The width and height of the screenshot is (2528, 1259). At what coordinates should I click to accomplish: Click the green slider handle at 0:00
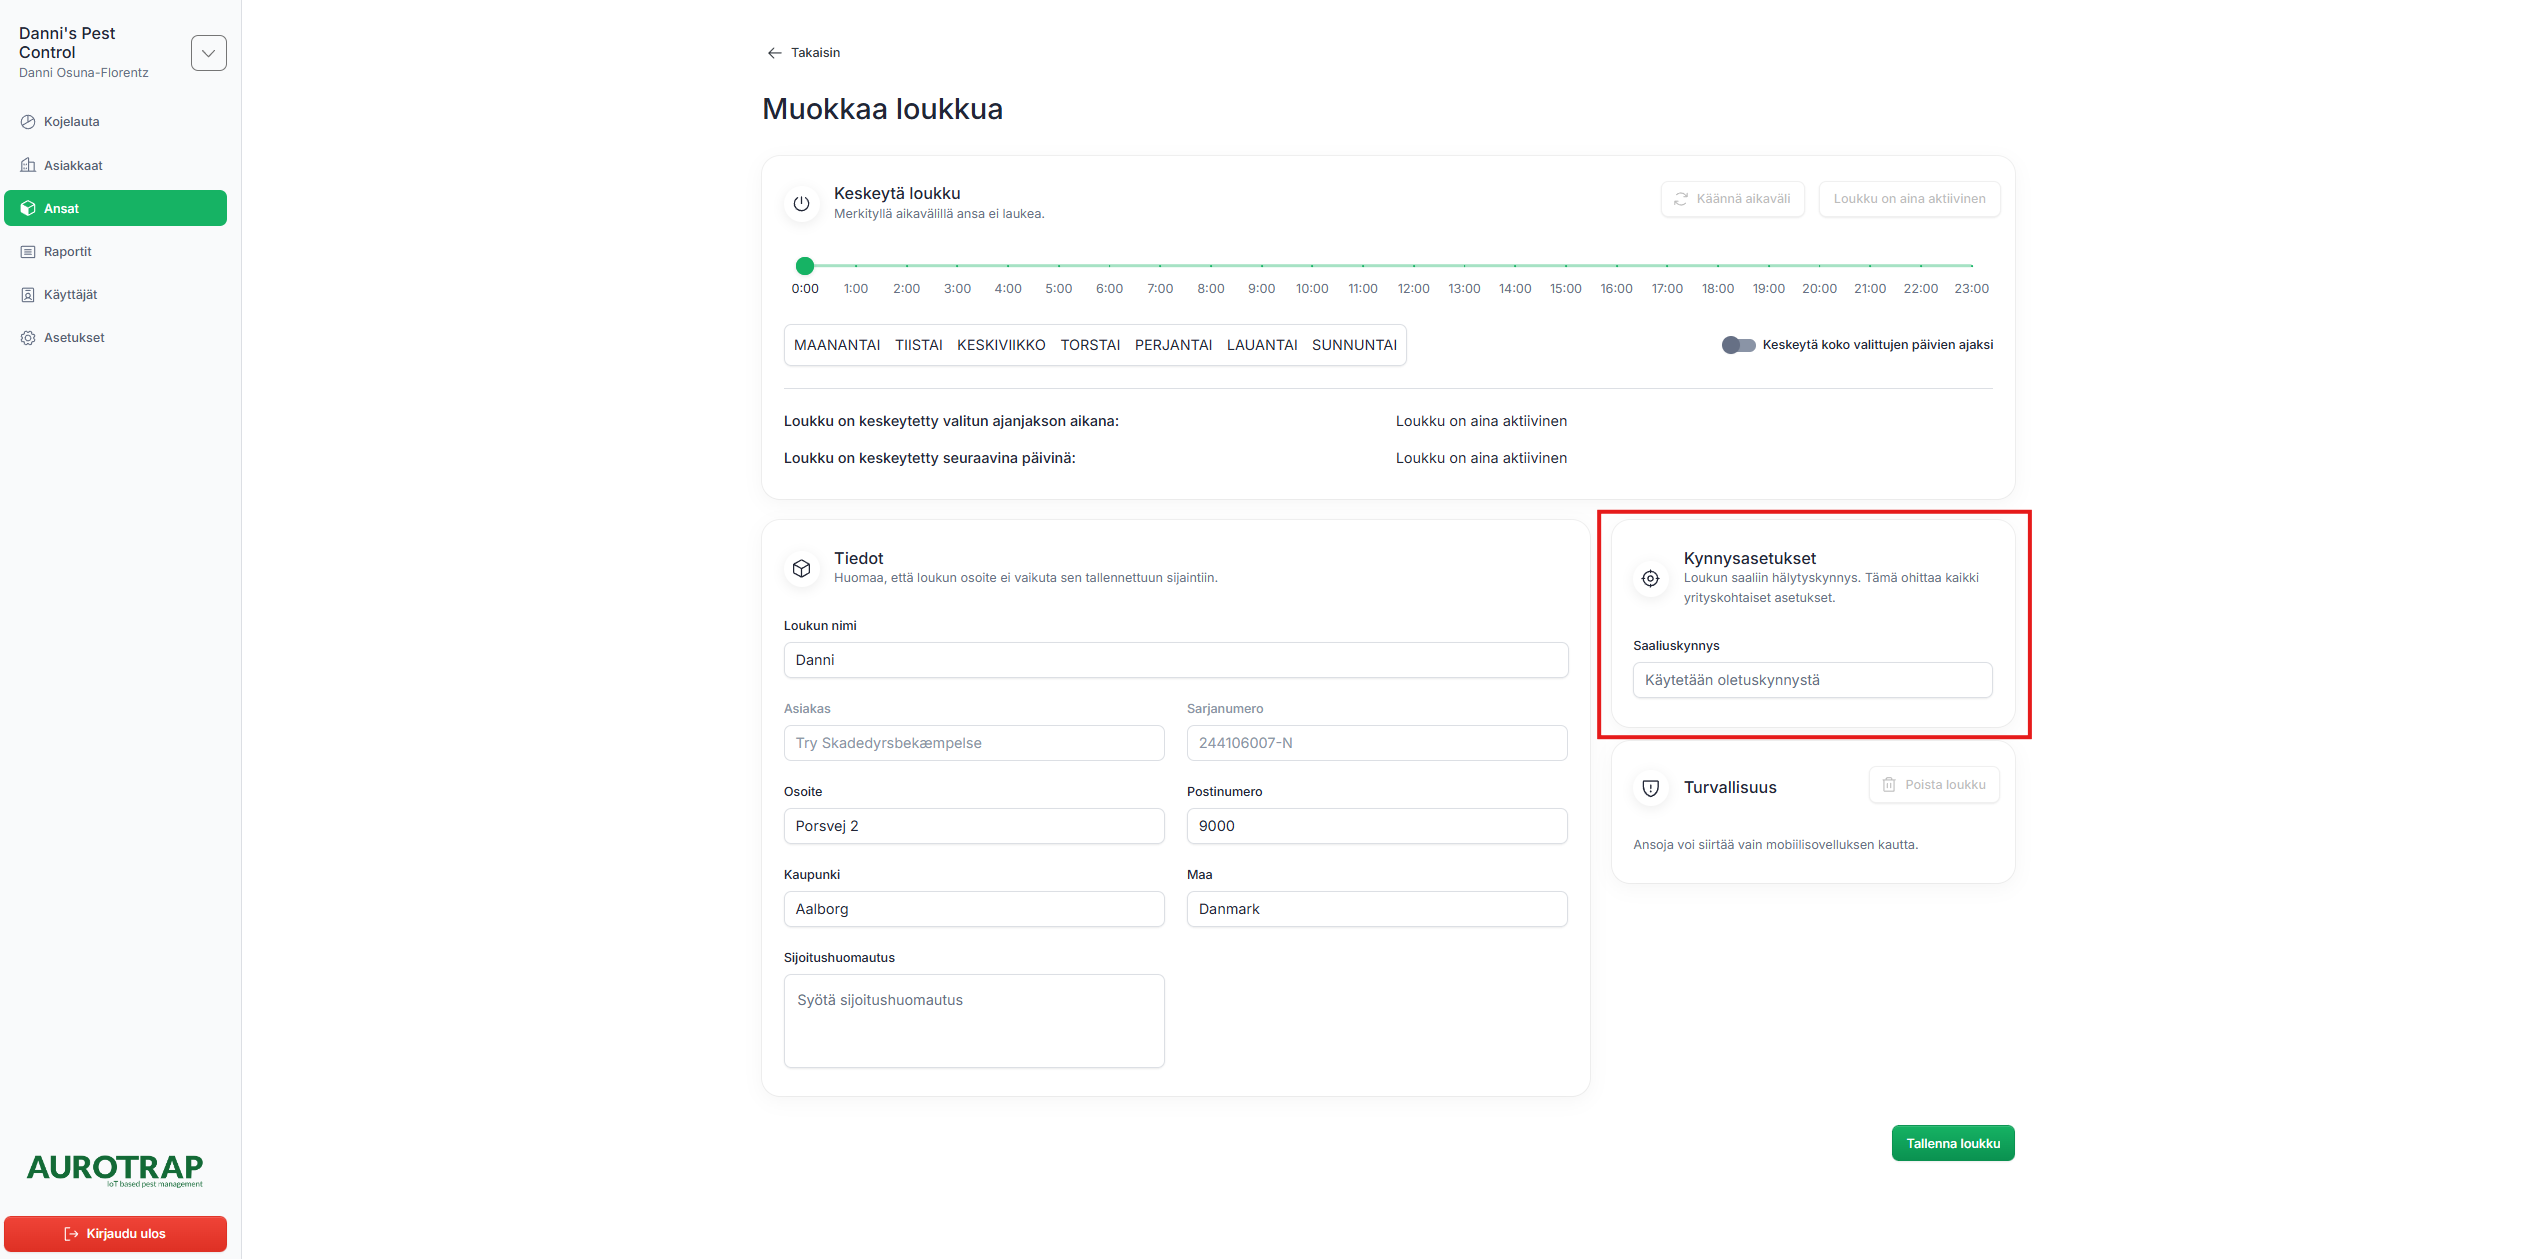tap(805, 266)
